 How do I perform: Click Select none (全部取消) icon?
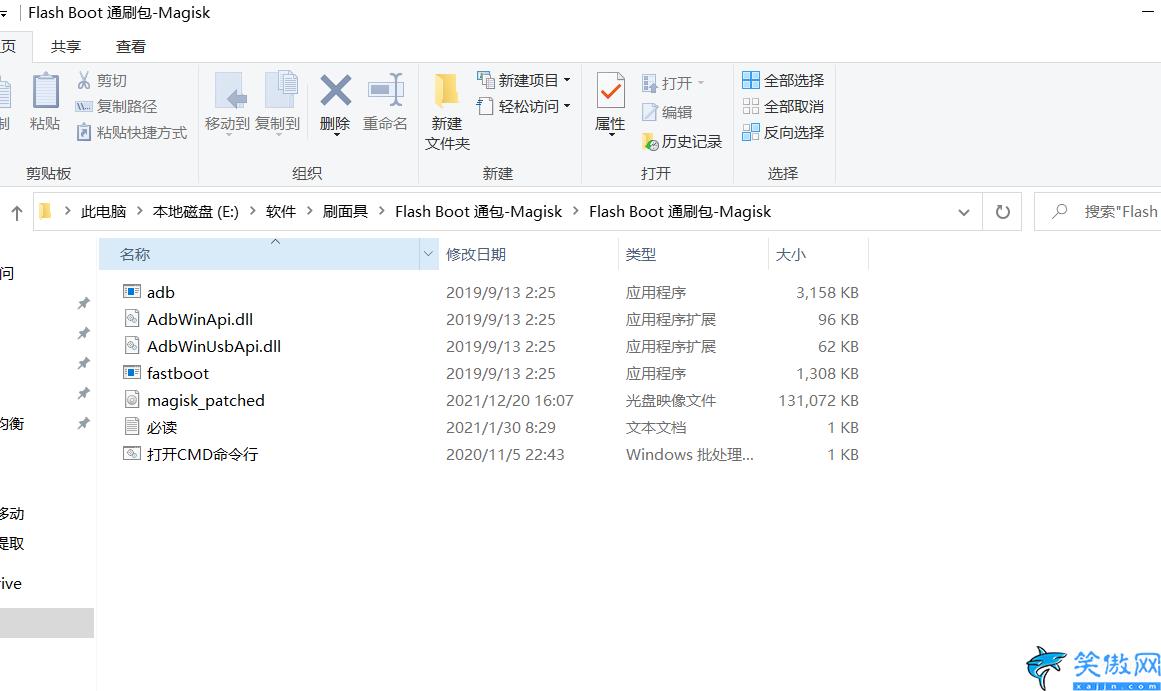(x=751, y=106)
